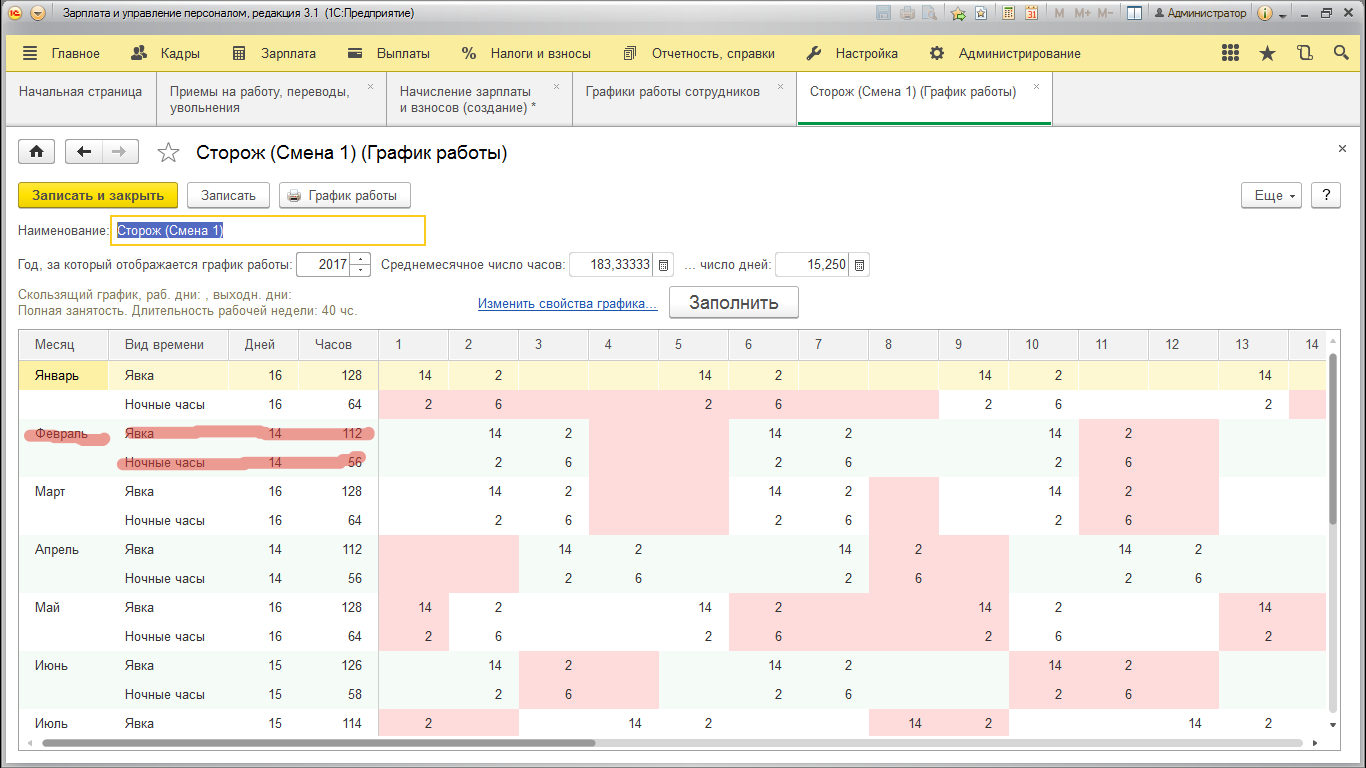The image size is (1366, 768).
Task: Increase the schedule year with up arrow
Action: (x=360, y=260)
